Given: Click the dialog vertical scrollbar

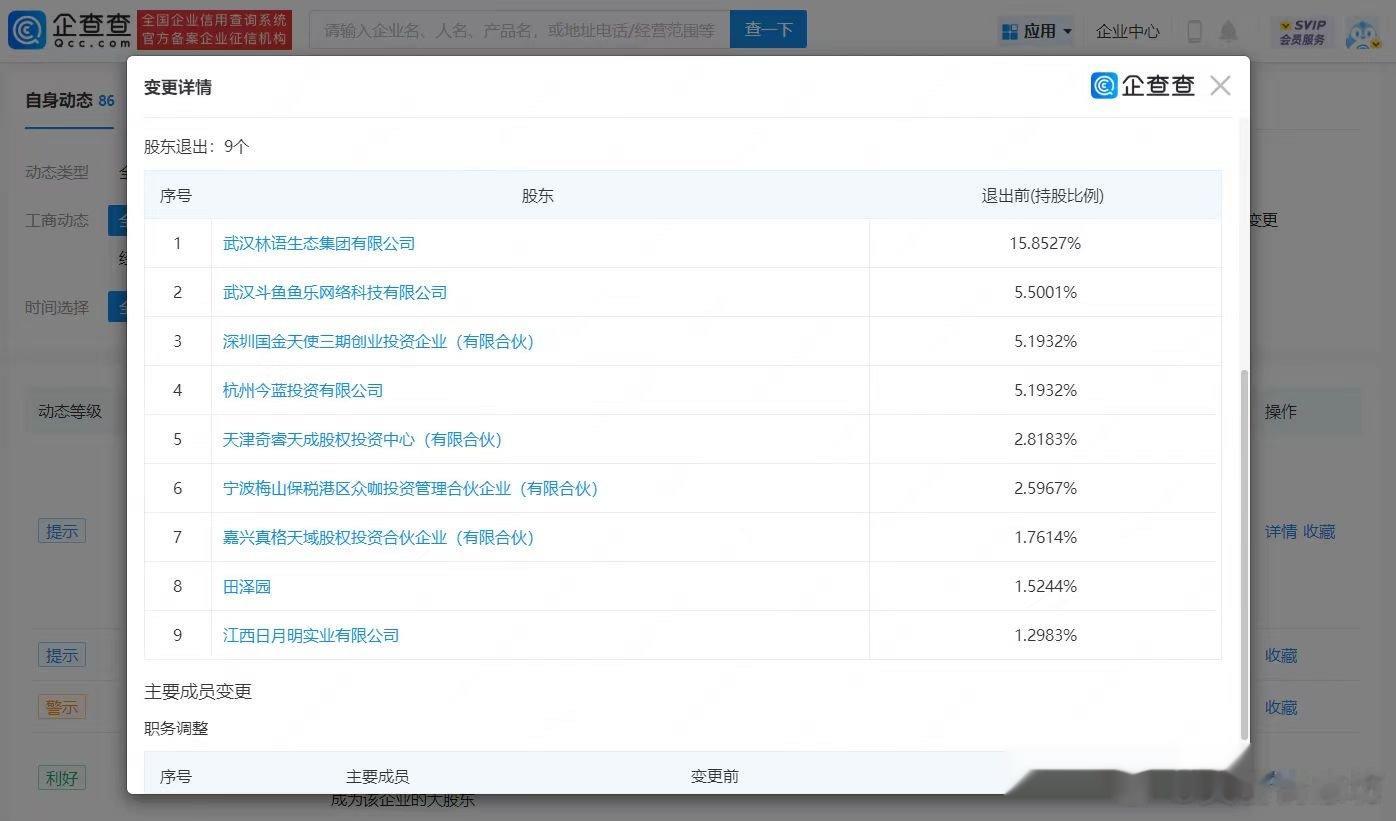Looking at the screenshot, I should 1244,555.
